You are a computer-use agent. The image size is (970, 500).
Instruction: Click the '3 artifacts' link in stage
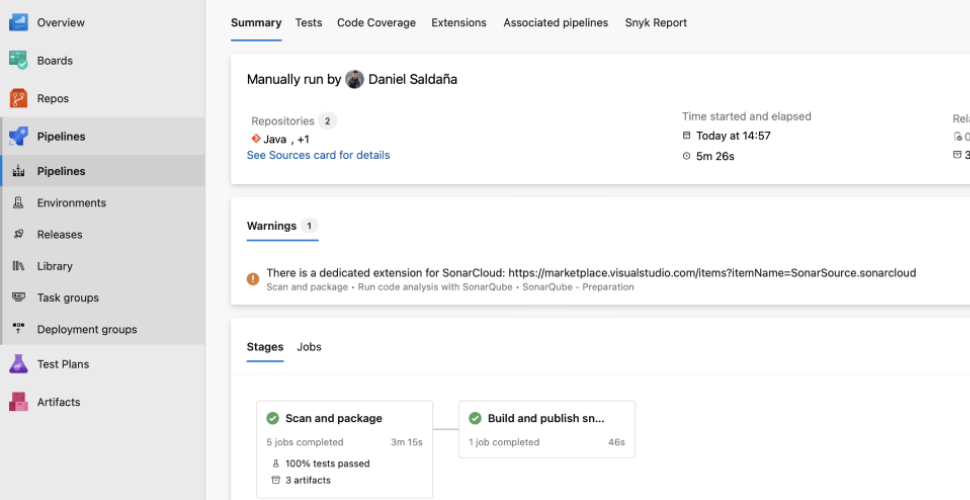pos(307,480)
